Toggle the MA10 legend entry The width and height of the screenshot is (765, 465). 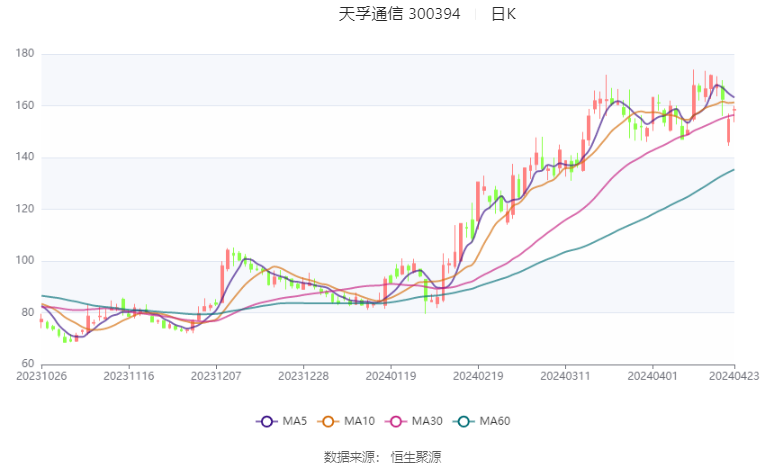tap(346, 422)
